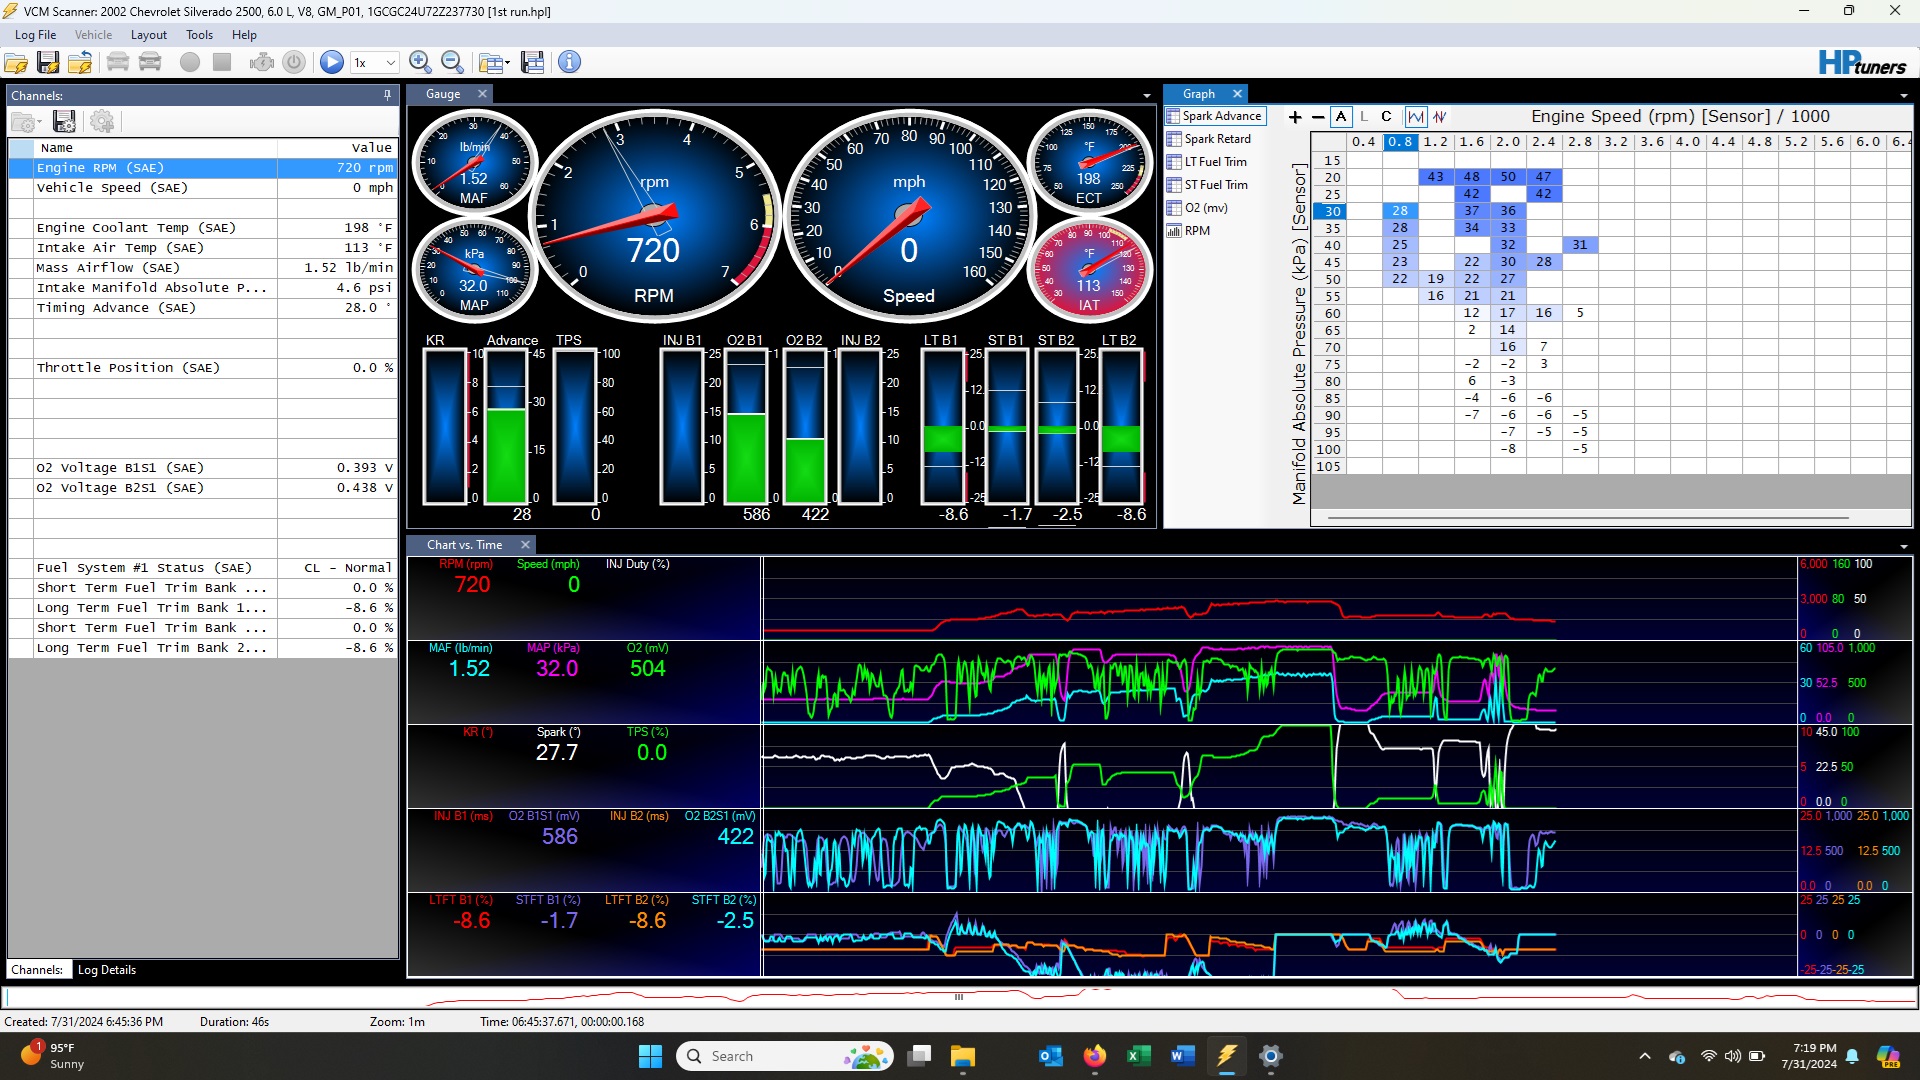Screen dimensions: 1920x1080
Task: Open File Explorer from the taskbar
Action: pyautogui.click(x=962, y=1056)
